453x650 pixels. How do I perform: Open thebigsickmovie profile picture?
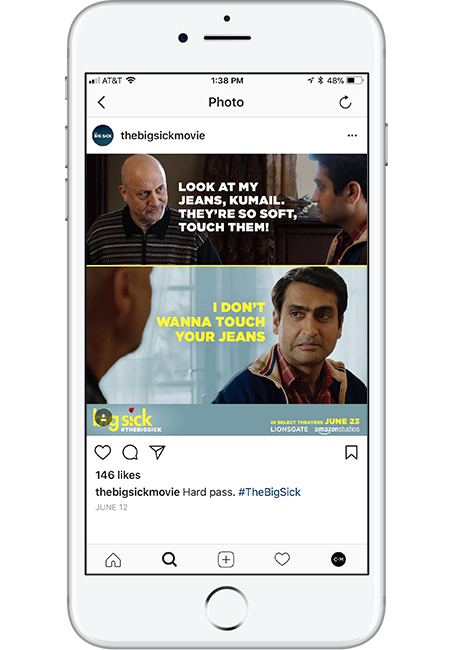coord(103,135)
